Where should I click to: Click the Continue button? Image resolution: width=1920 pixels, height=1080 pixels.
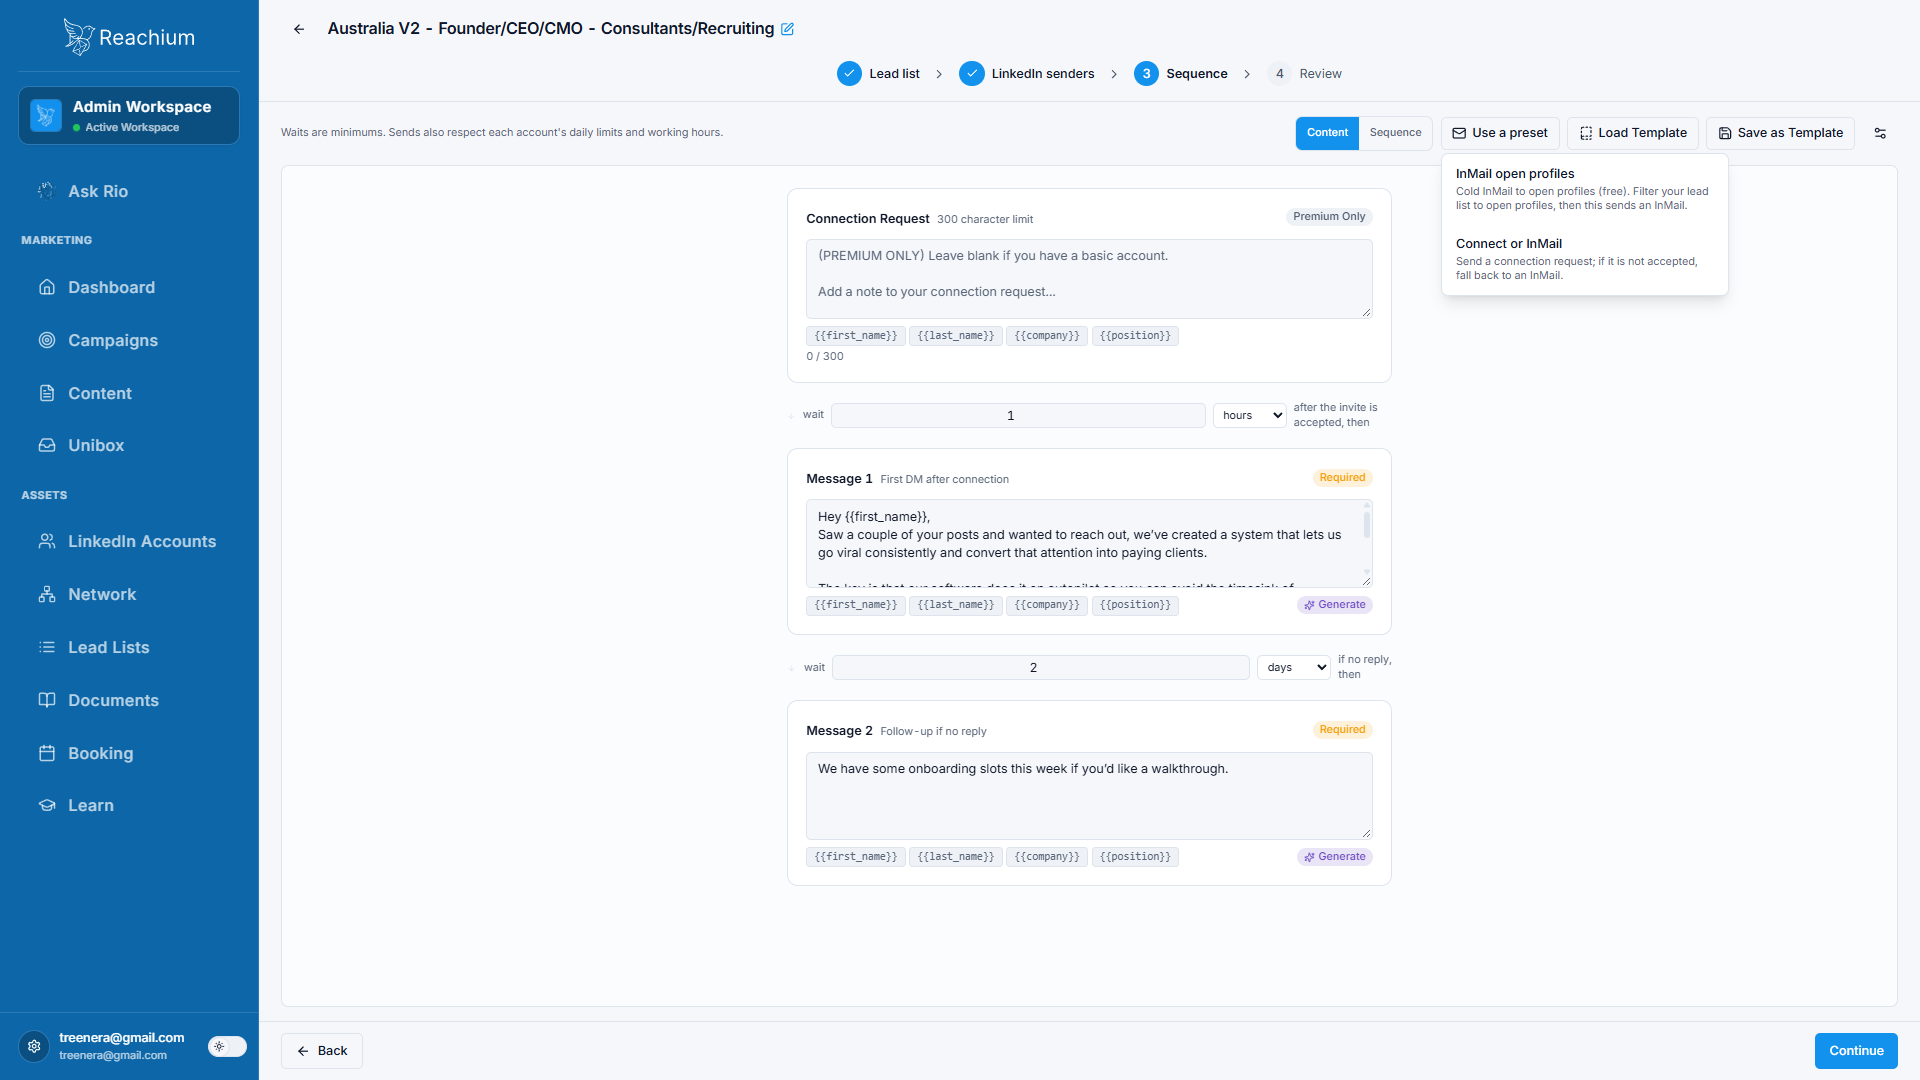(1856, 1051)
